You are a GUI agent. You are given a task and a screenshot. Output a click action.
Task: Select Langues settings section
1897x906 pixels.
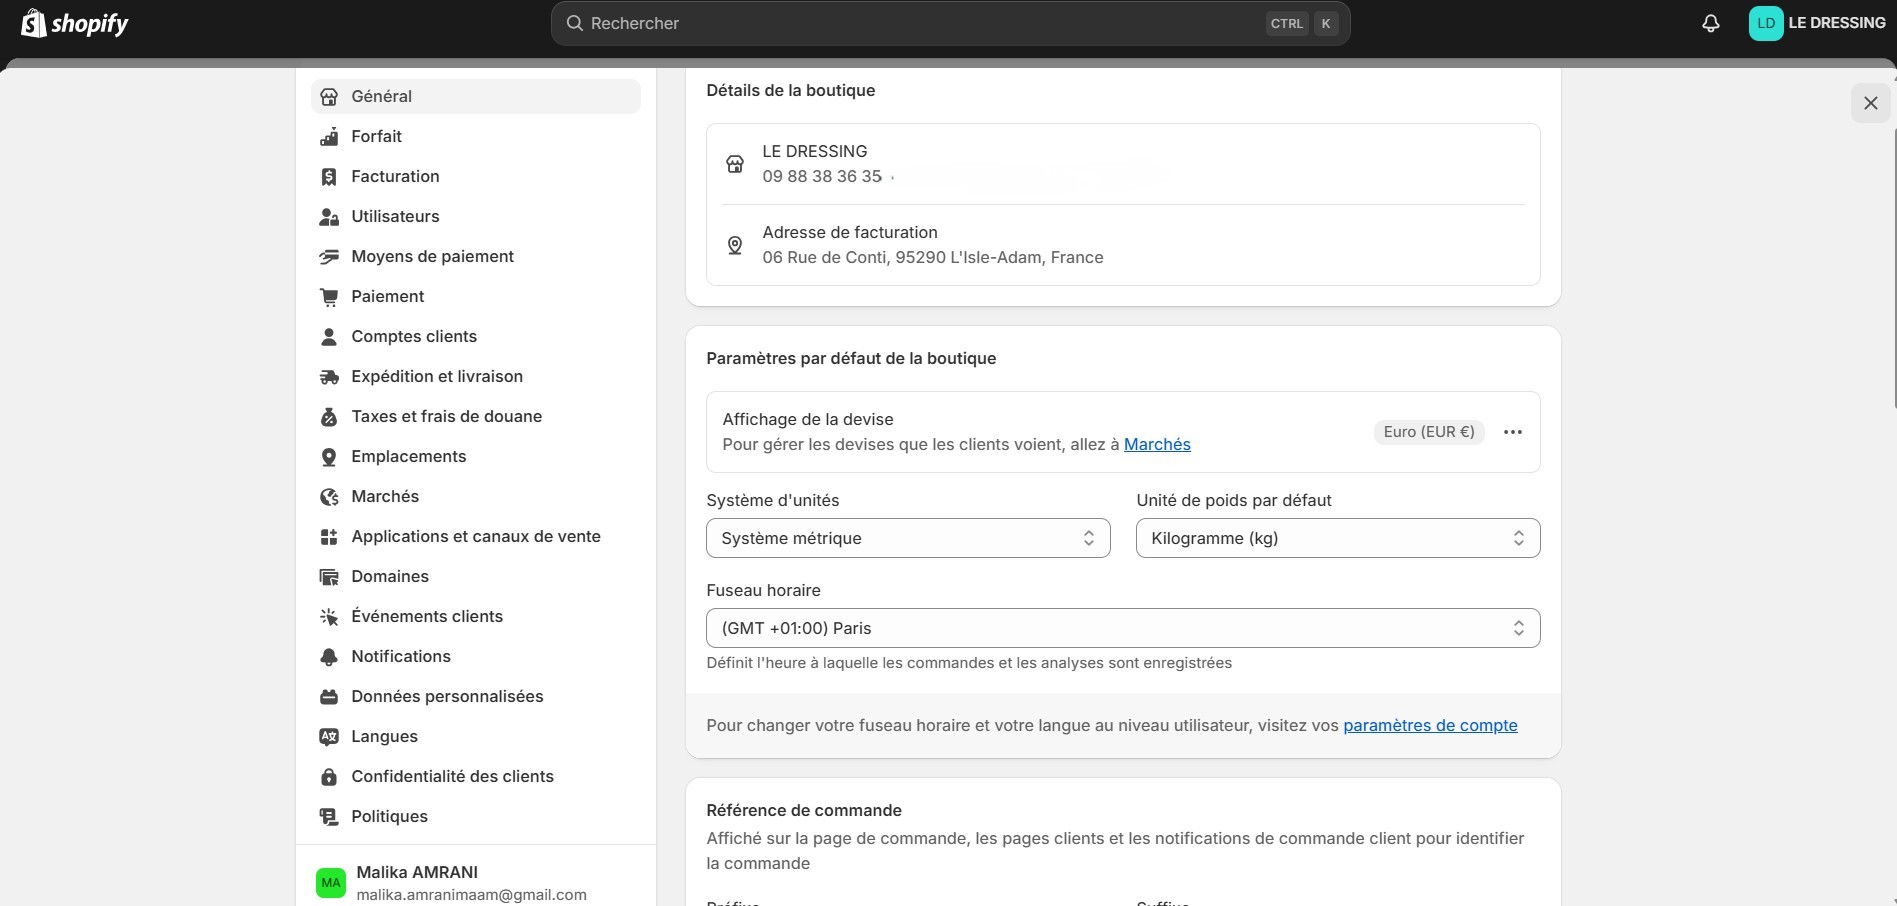[x=476, y=736]
